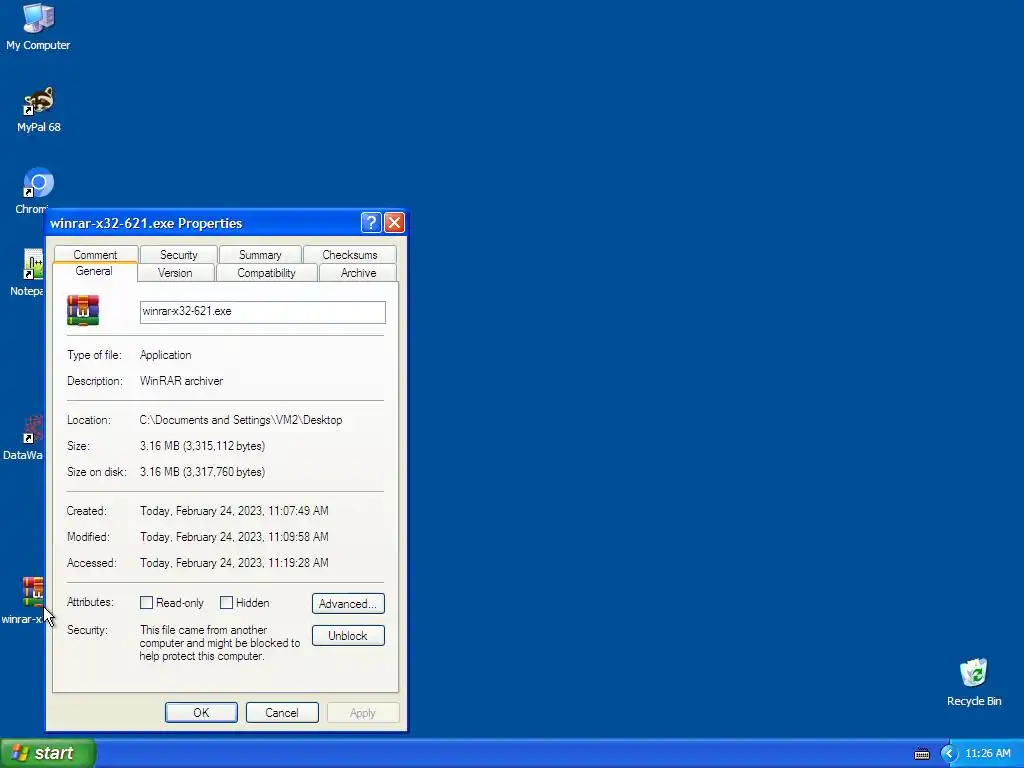
Task: Click the security warning message text
Action: click(220, 643)
